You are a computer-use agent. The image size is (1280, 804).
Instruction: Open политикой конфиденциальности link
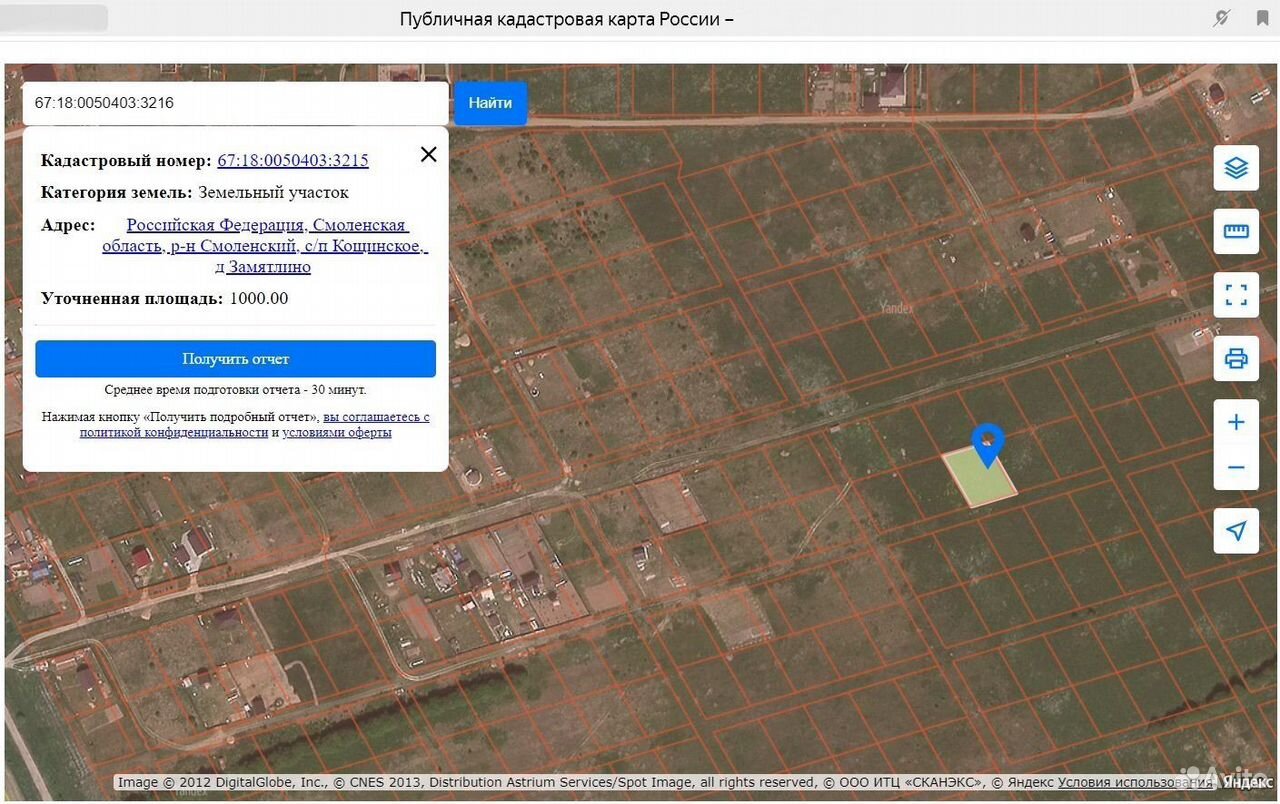pos(174,433)
